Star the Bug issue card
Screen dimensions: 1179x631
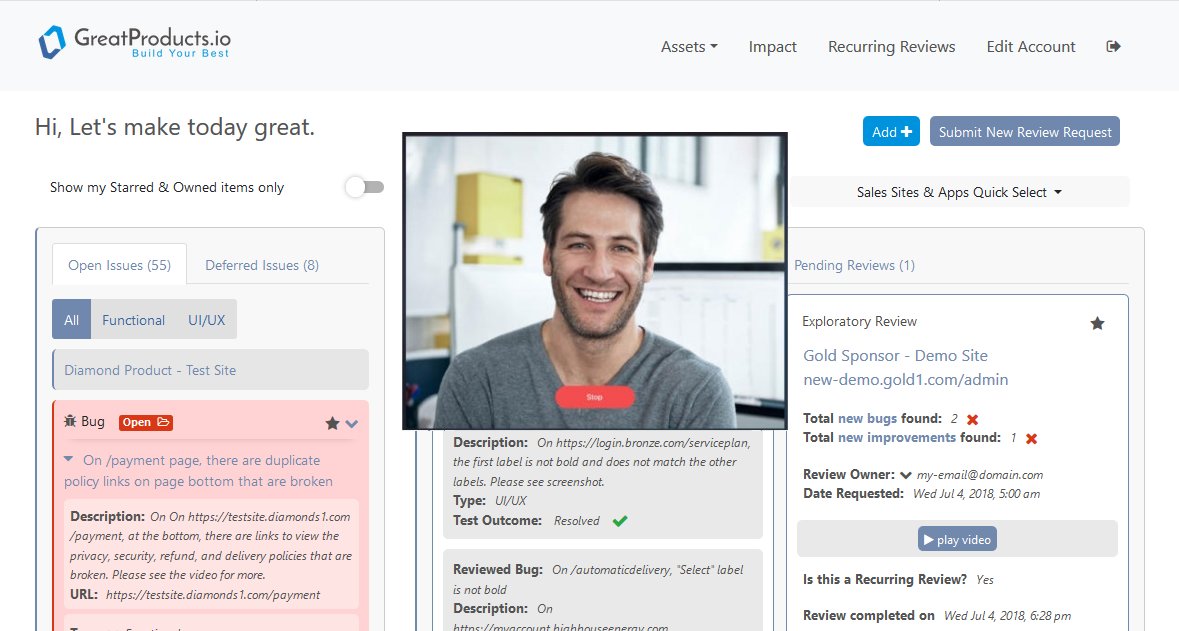(x=332, y=423)
